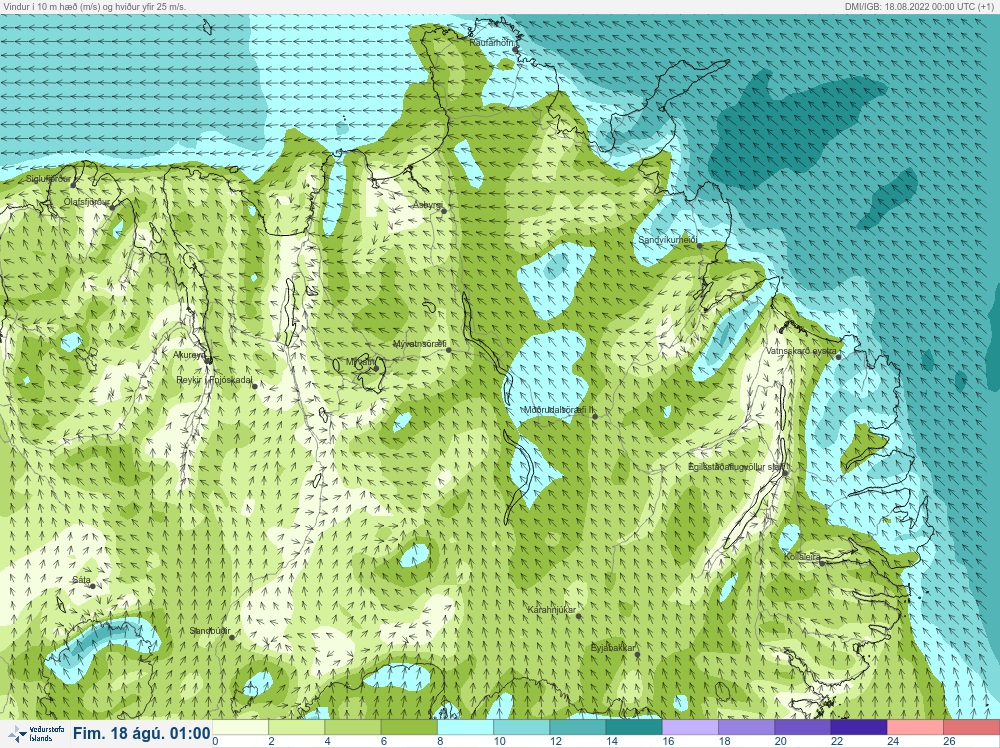Viewport: 1000px width, 748px height.
Task: Select the 12–14 m/s teal legend swatch
Action: pos(577,727)
